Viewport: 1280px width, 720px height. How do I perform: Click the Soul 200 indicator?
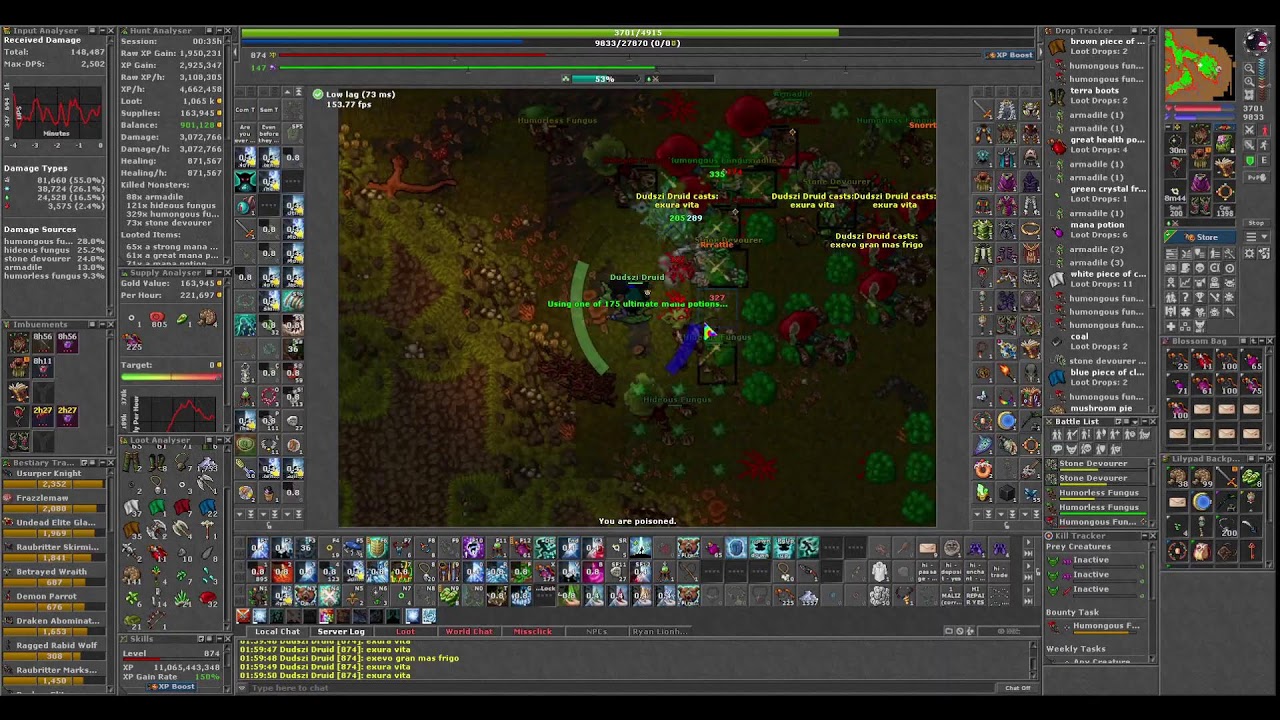(x=1176, y=210)
